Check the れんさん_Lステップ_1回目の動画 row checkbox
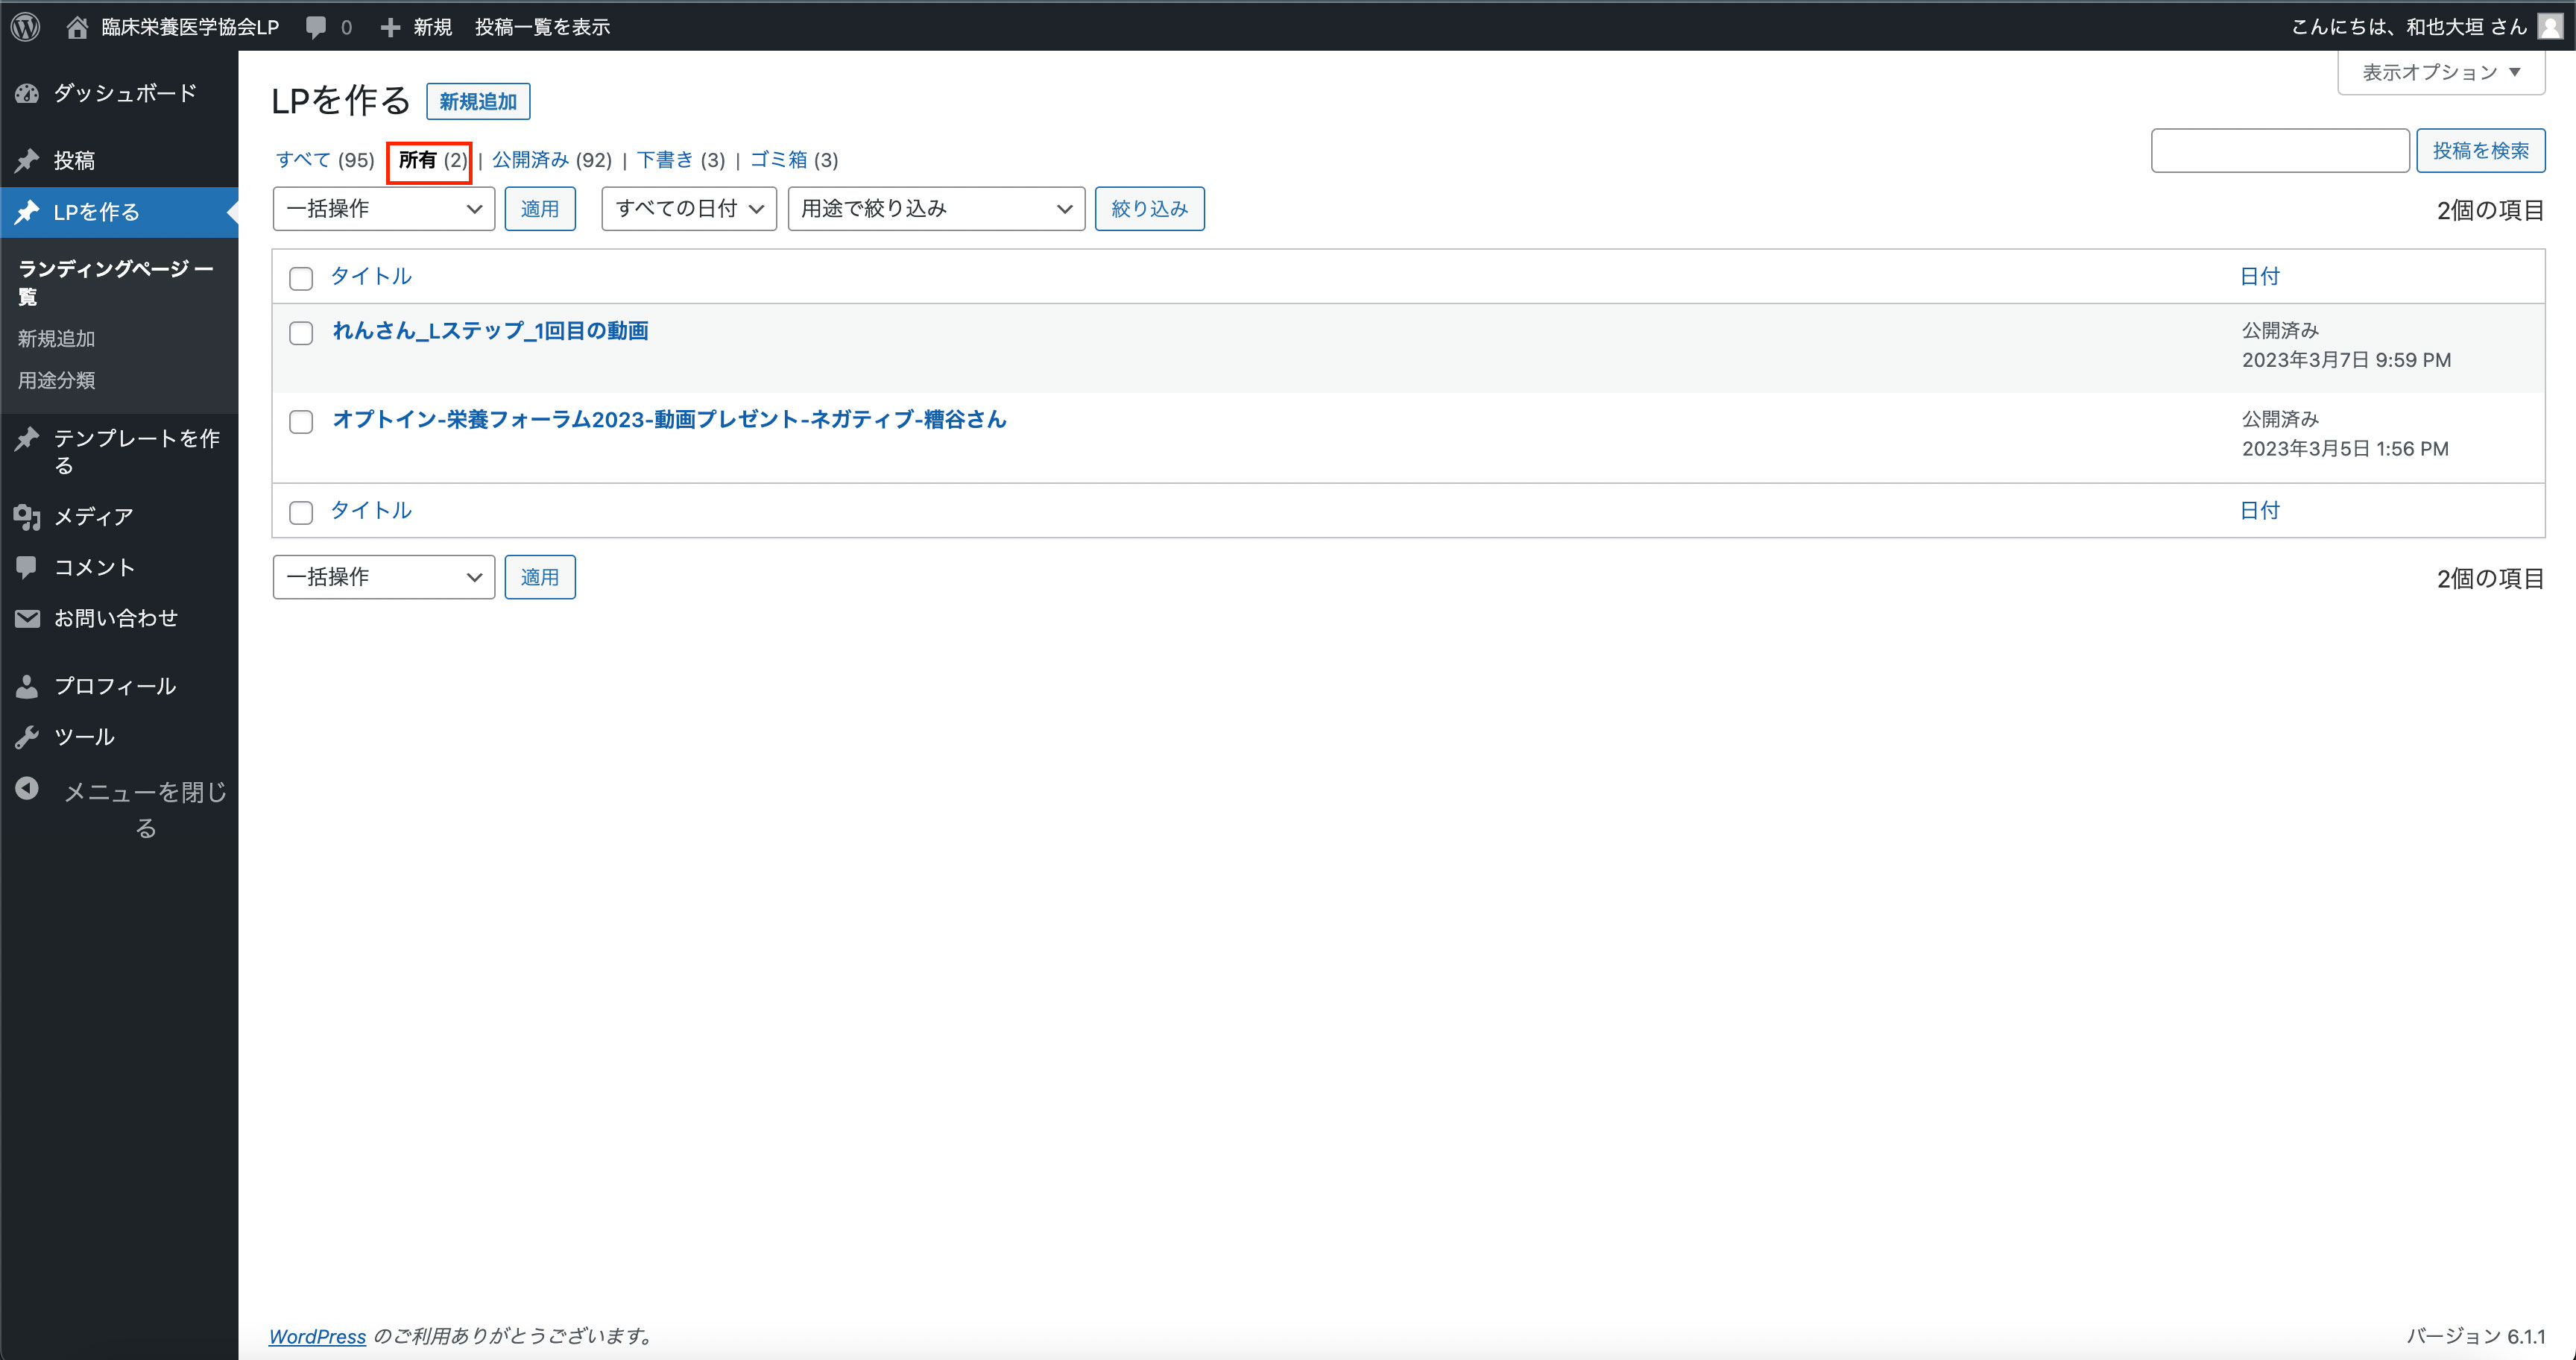 pyautogui.click(x=301, y=333)
